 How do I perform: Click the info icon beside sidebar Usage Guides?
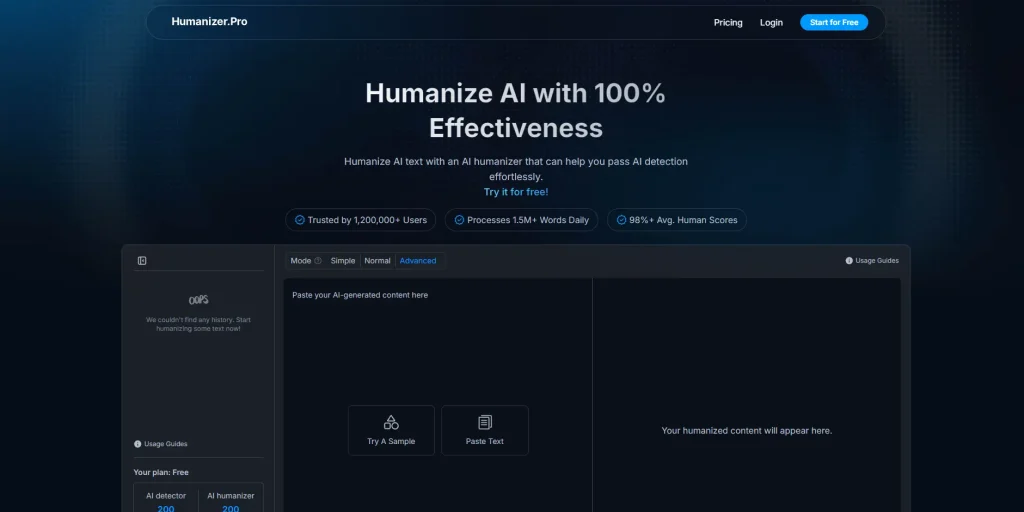[x=138, y=444]
